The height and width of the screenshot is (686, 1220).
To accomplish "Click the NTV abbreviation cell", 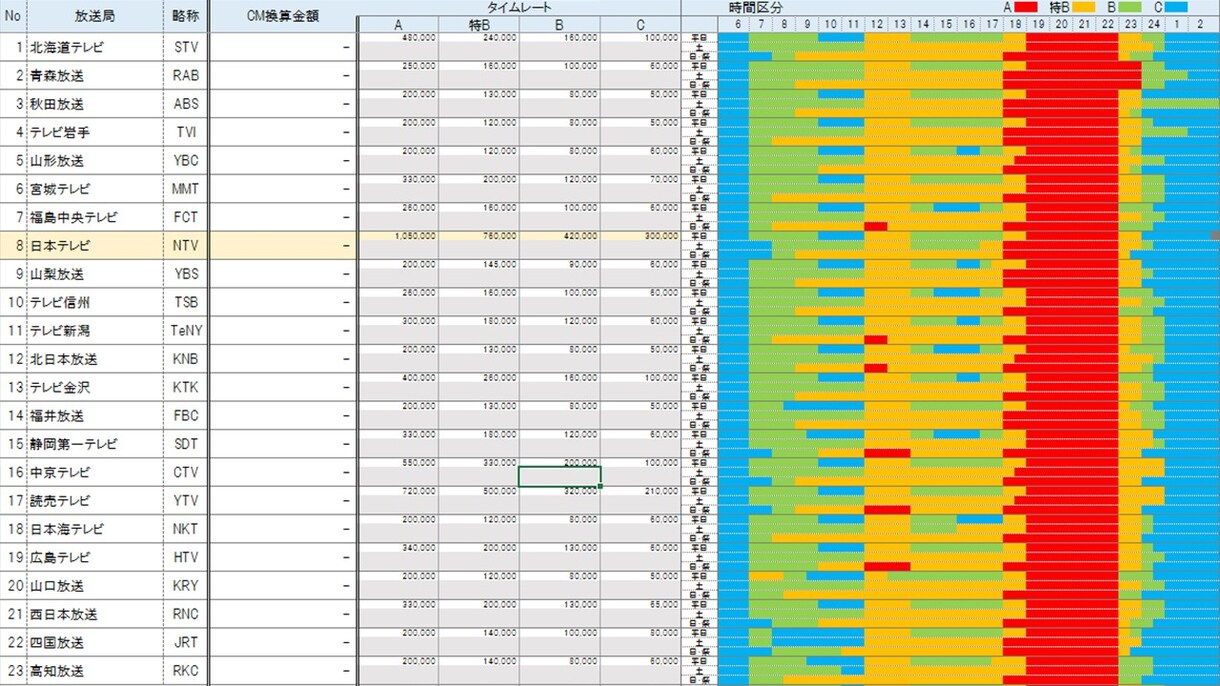I will click(x=185, y=245).
